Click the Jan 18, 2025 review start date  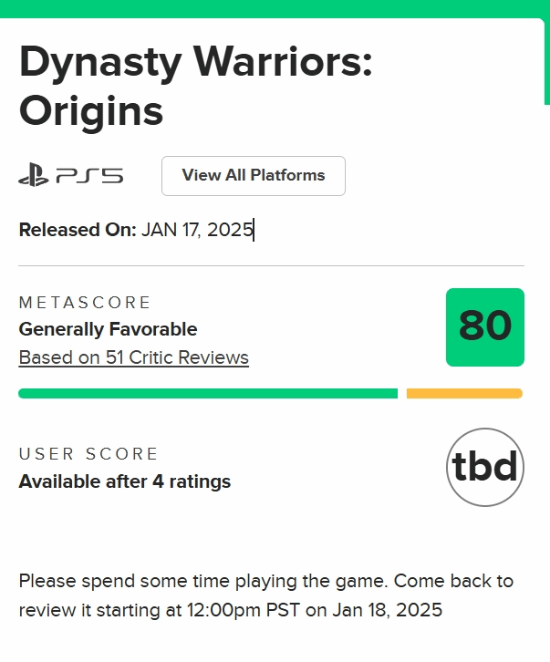(387, 610)
